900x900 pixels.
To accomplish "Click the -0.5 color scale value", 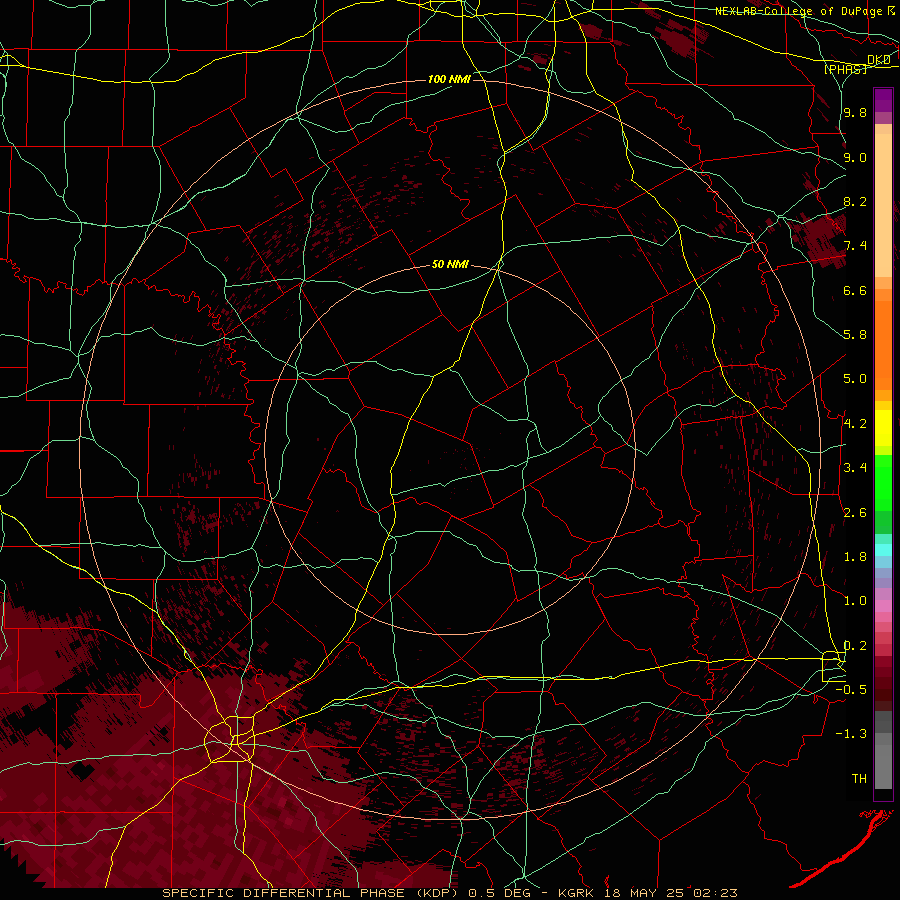I will pyautogui.click(x=852, y=690).
